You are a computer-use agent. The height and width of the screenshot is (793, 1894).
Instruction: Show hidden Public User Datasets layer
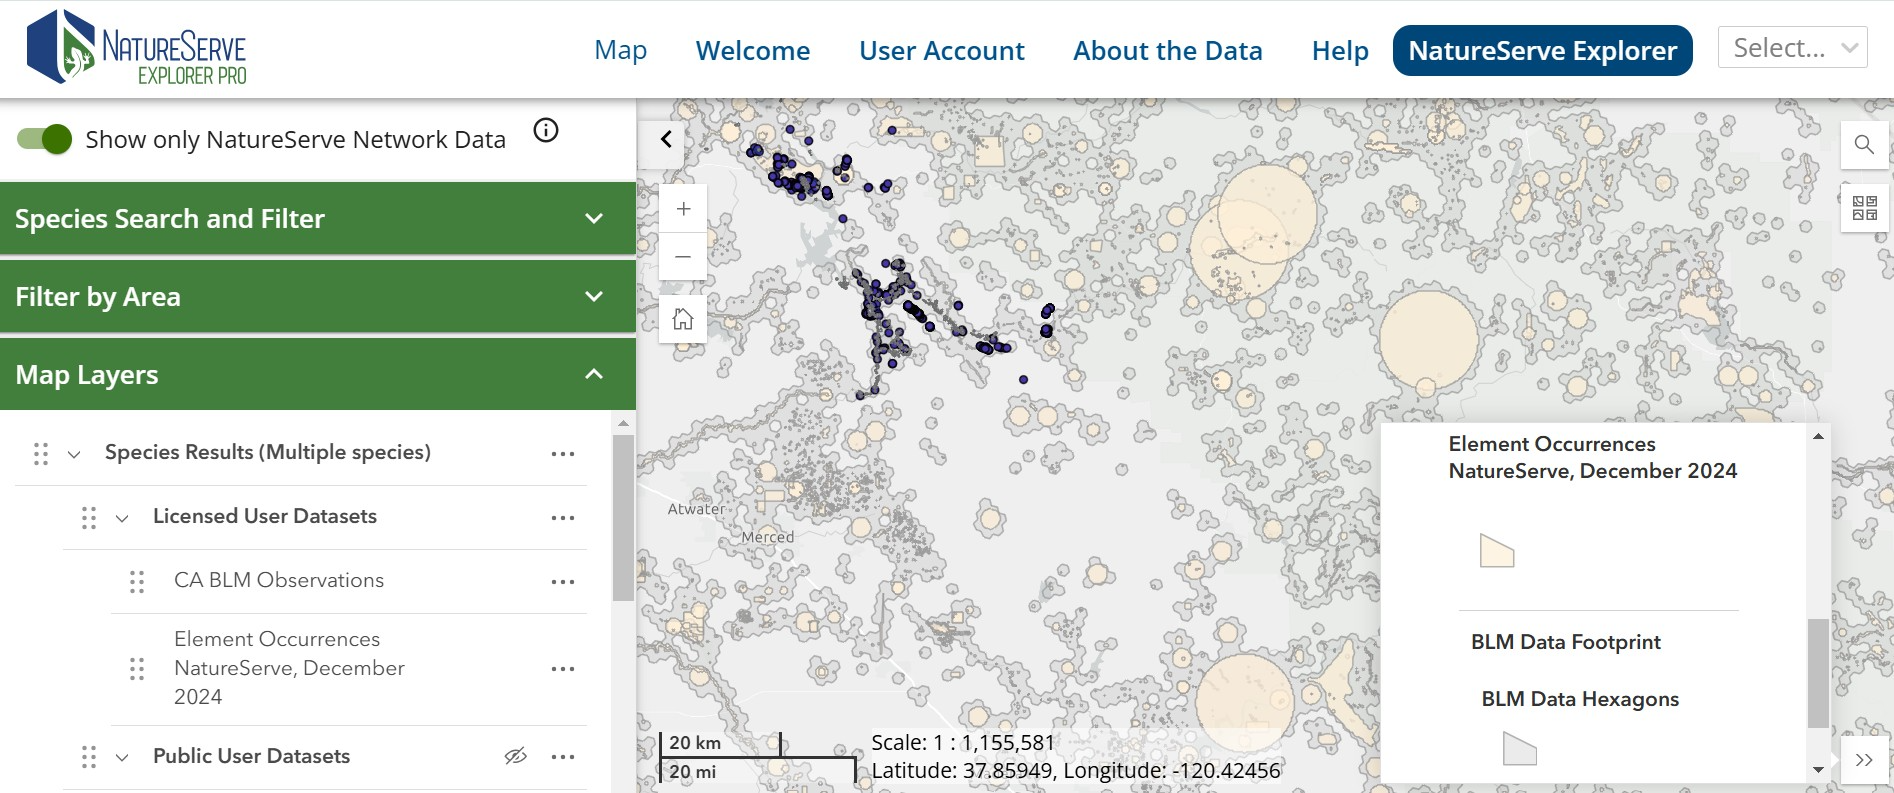[516, 756]
